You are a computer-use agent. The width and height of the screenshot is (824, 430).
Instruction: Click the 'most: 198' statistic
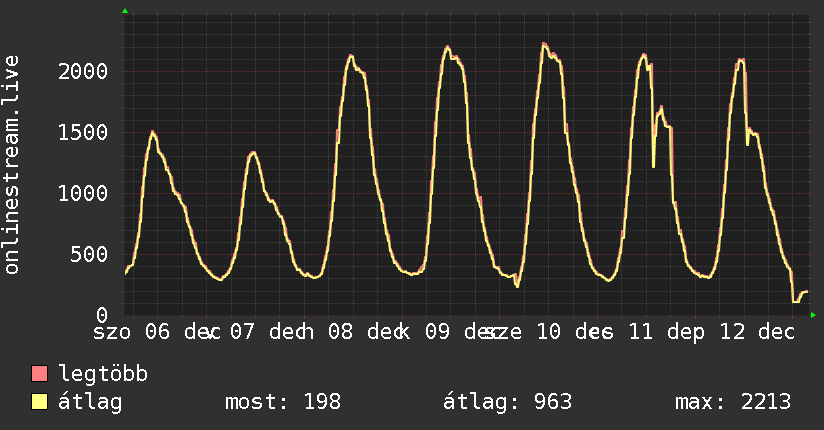[x=284, y=402]
